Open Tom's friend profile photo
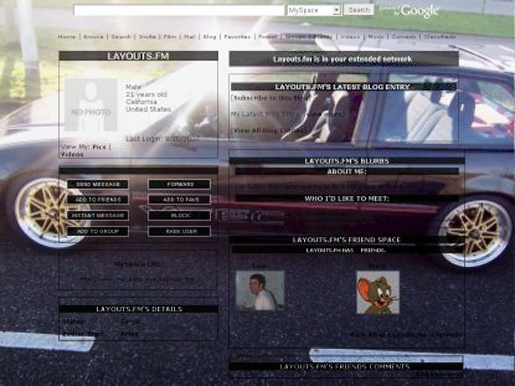 [260, 290]
